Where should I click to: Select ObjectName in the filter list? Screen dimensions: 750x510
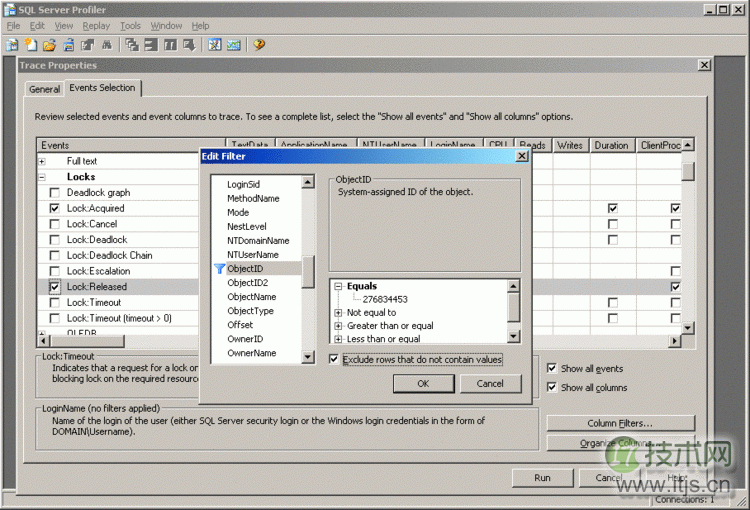[252, 297]
